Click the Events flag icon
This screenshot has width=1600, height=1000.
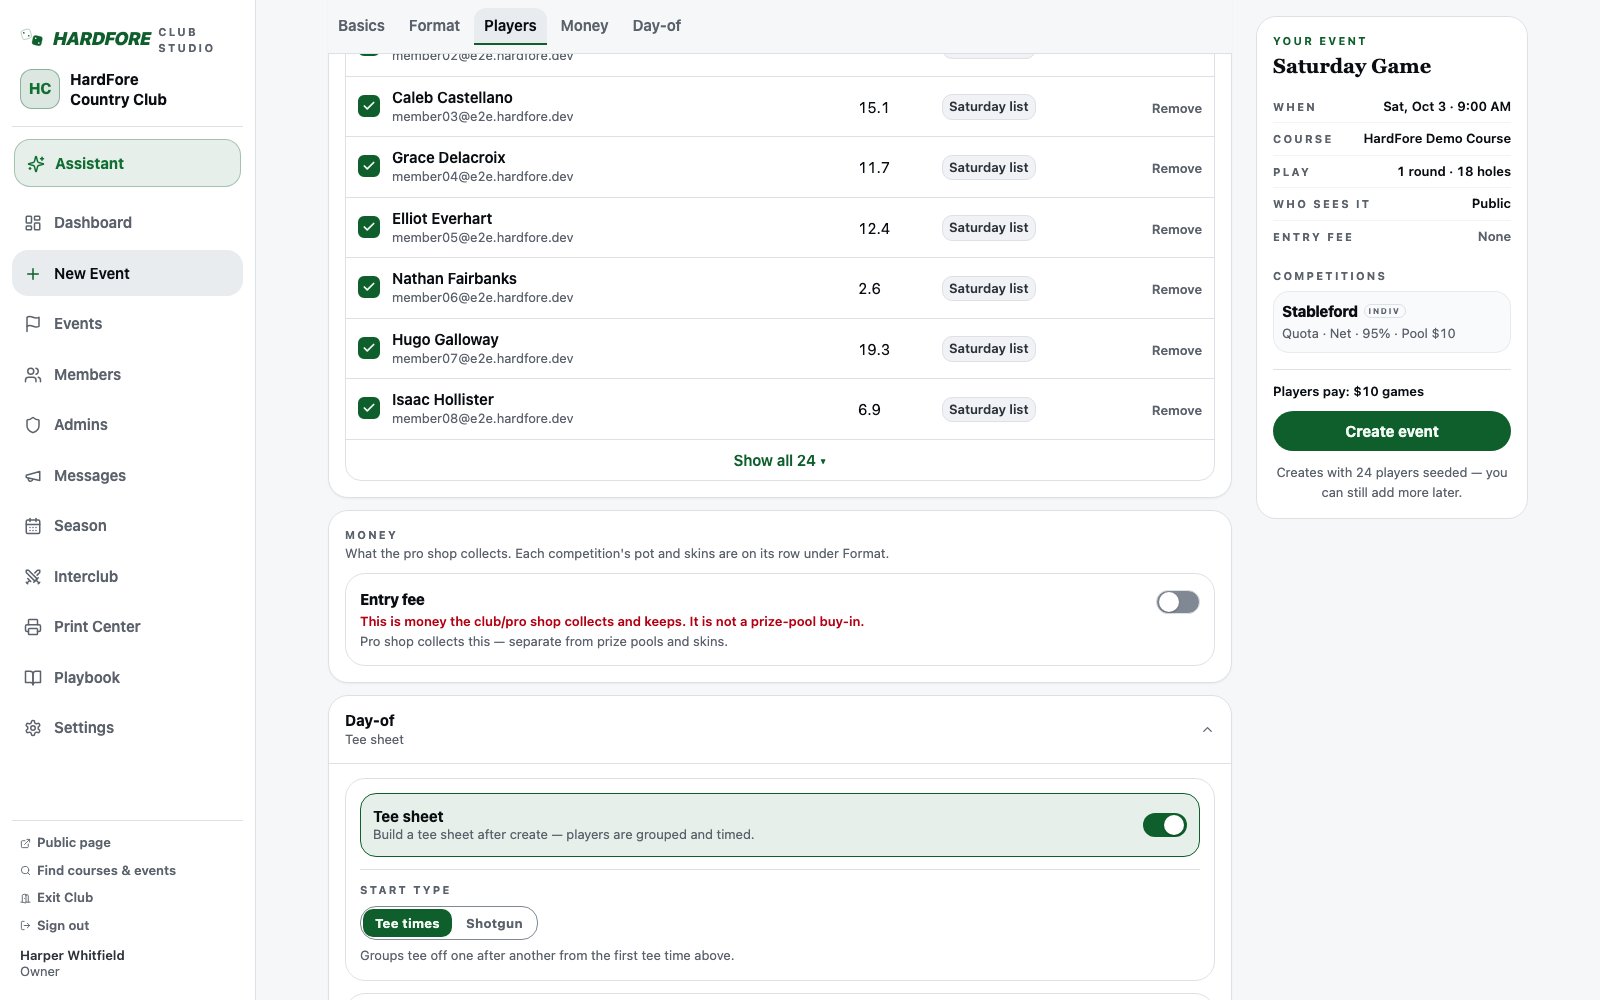coord(33,324)
